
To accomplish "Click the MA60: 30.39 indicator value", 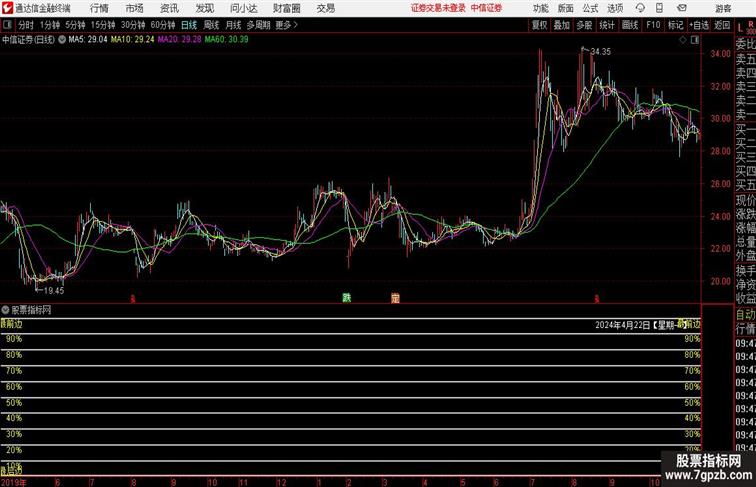I will coord(227,40).
